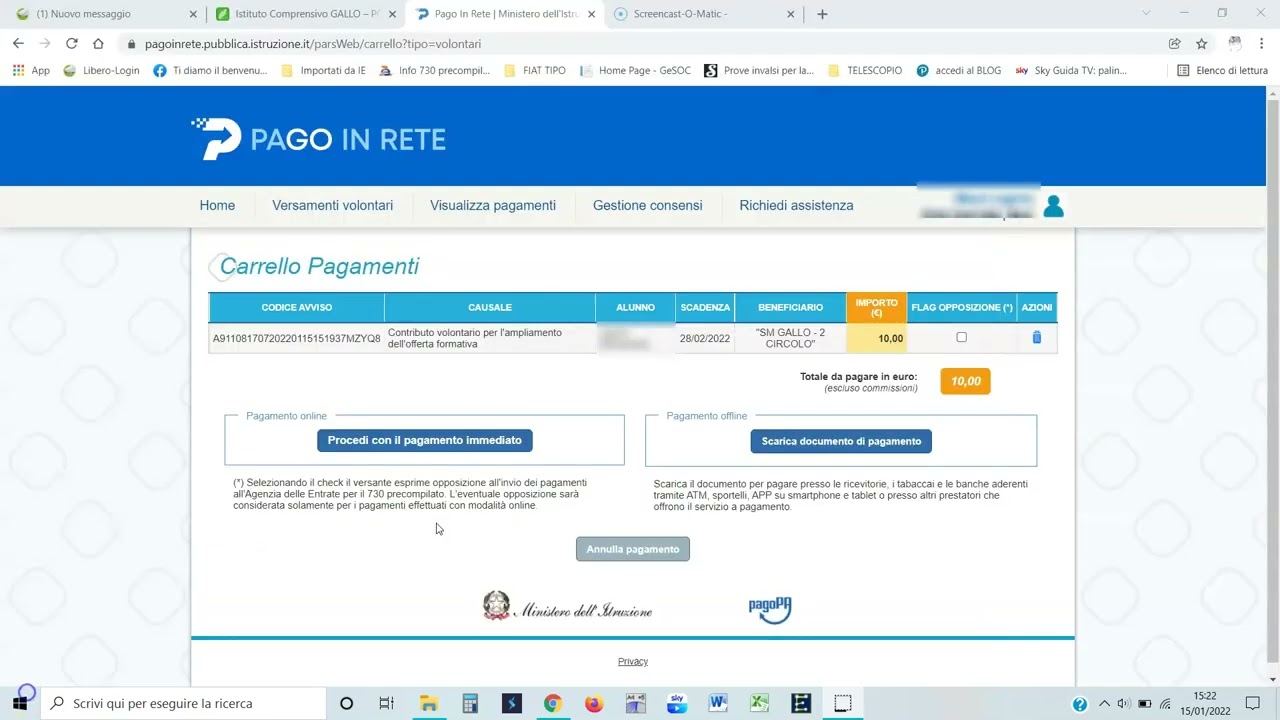The width and height of the screenshot is (1280, 720).
Task: Open Cortana circle on the taskbar
Action: coord(346,703)
